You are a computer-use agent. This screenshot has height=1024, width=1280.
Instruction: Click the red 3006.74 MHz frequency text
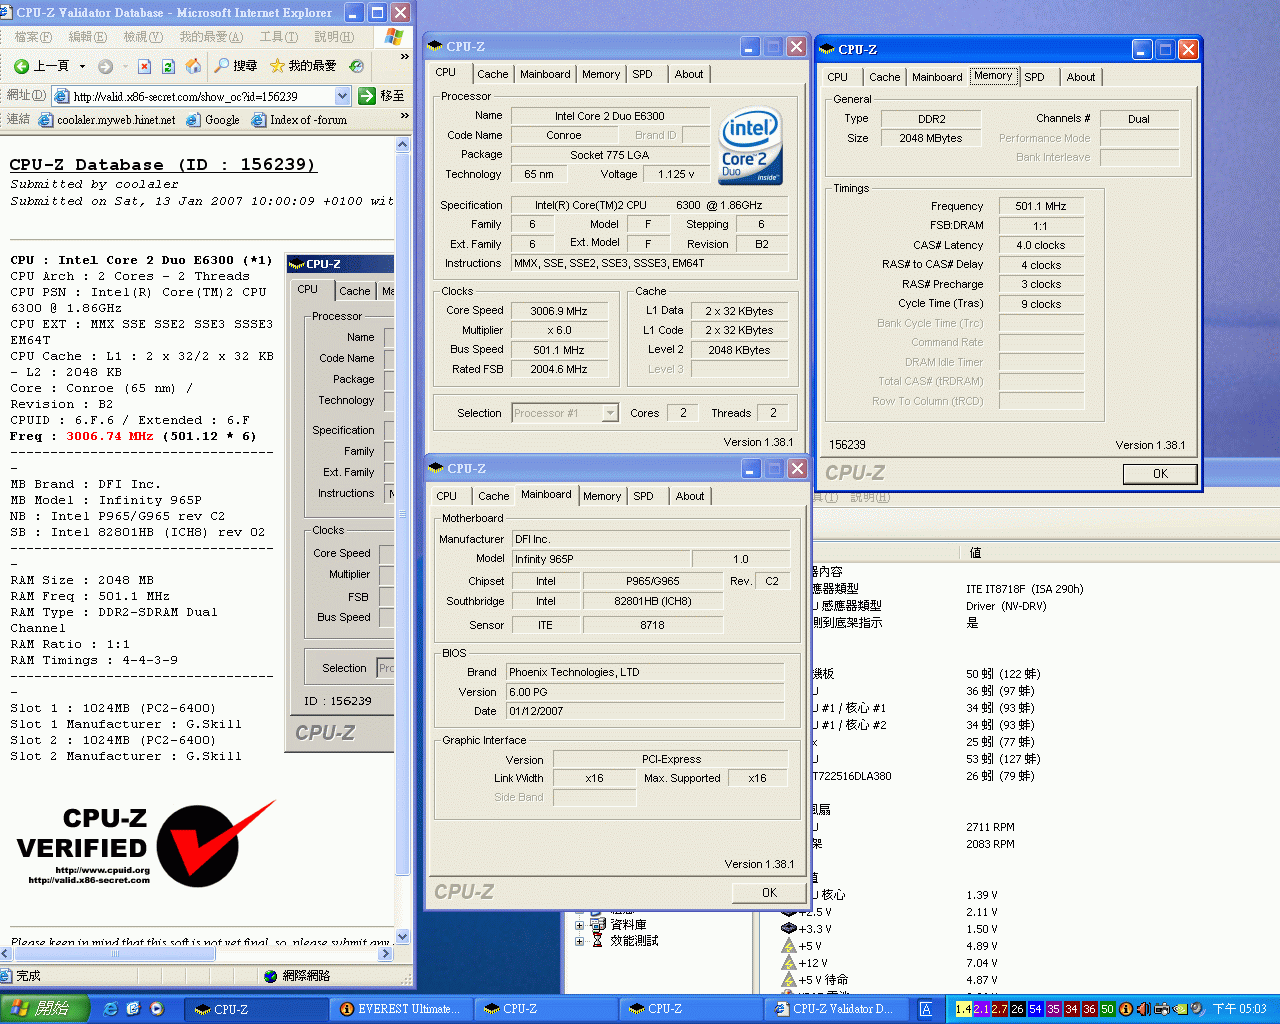(110, 436)
